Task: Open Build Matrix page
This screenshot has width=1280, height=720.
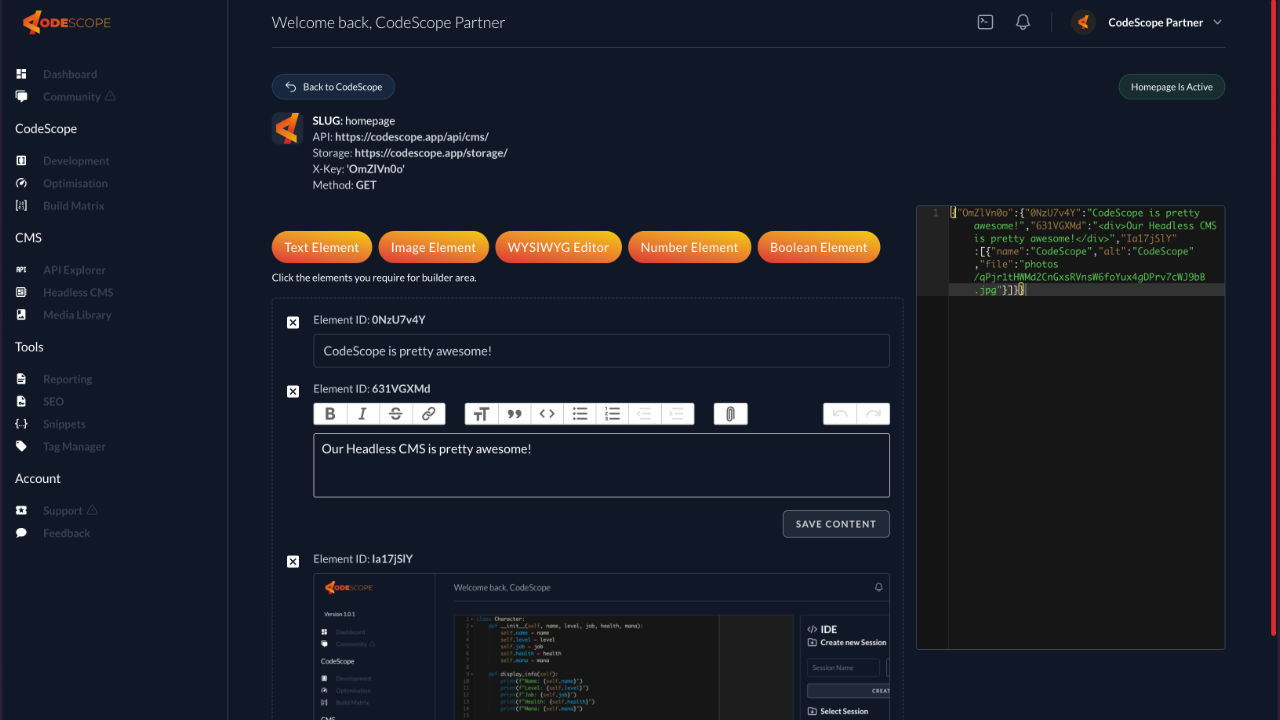Action: (x=73, y=206)
